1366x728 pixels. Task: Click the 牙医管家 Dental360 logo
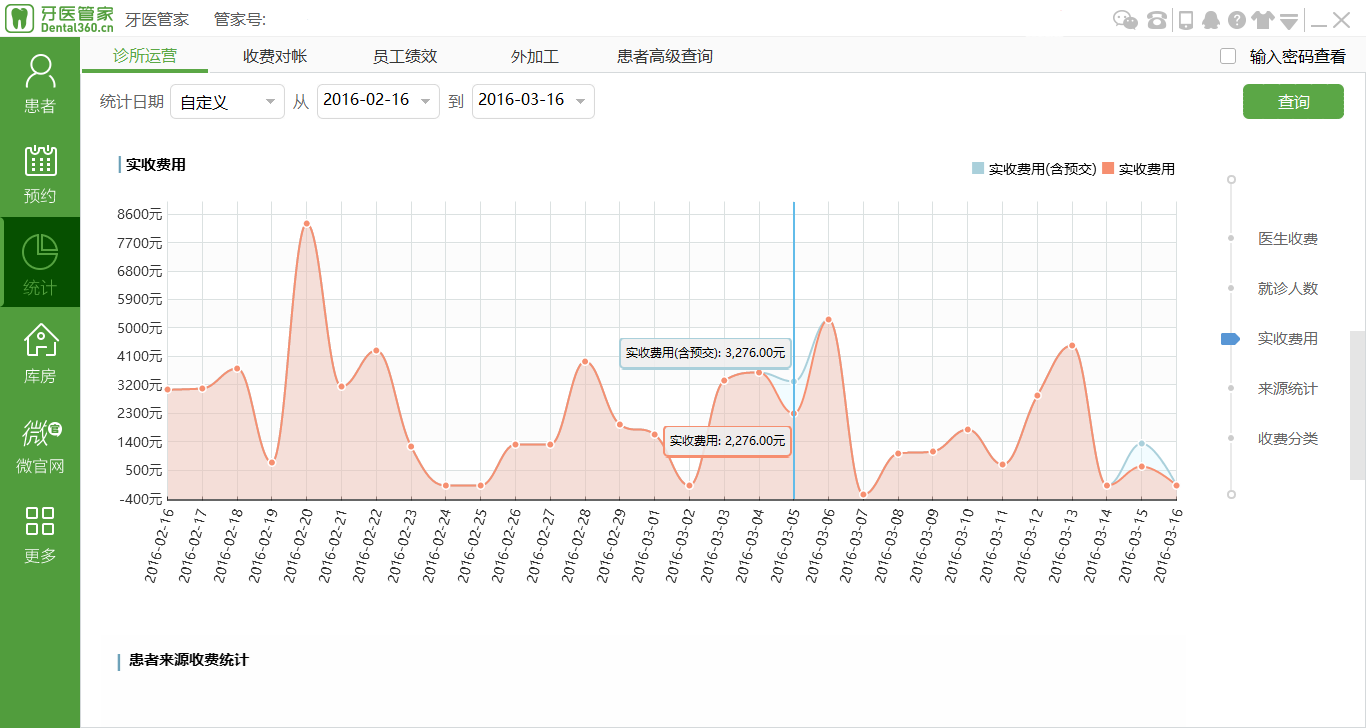point(59,19)
